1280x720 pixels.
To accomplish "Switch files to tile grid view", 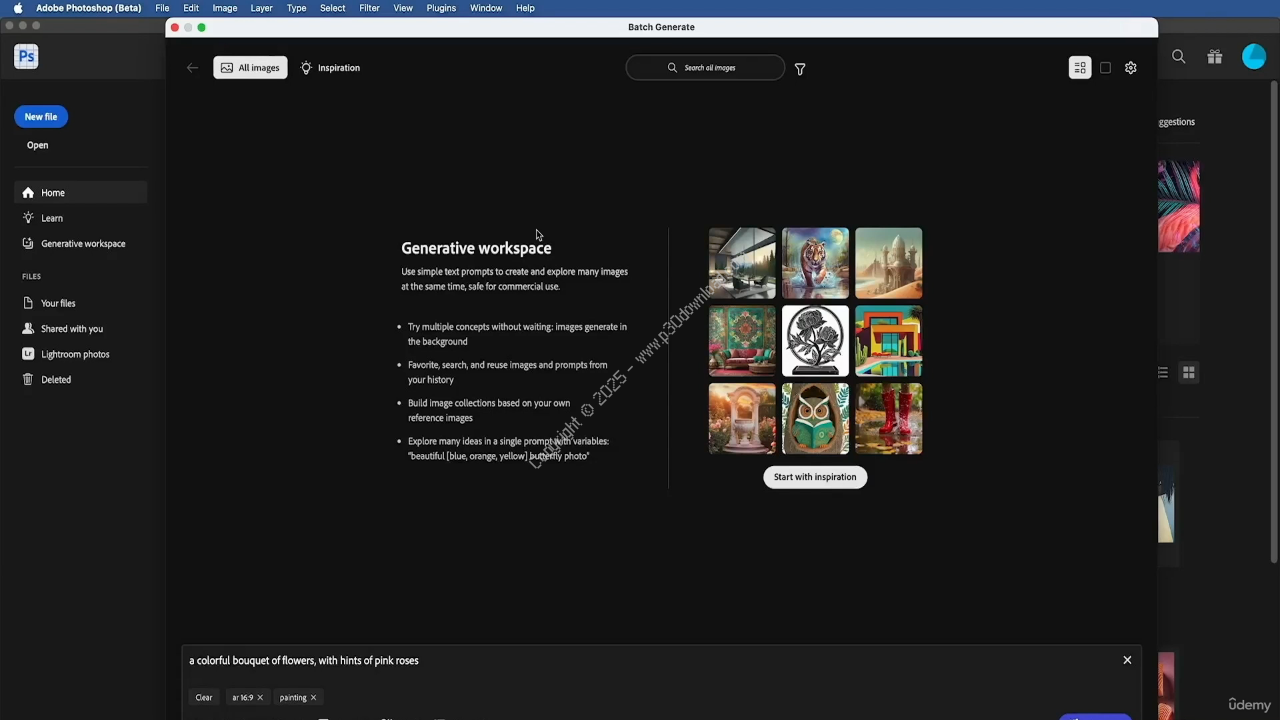I will pos(1189,372).
